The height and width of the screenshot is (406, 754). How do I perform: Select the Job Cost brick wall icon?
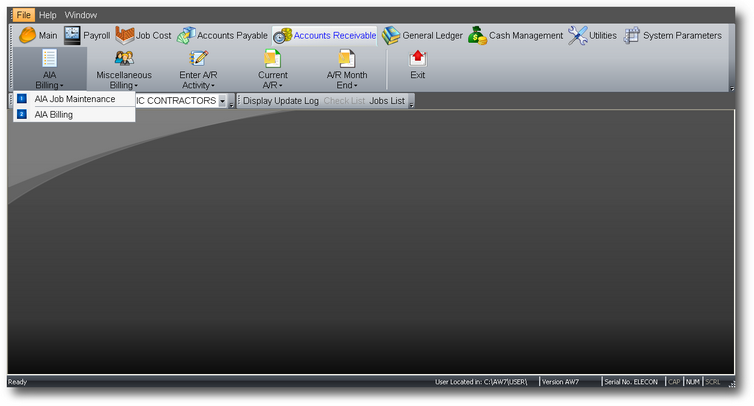[x=125, y=35]
